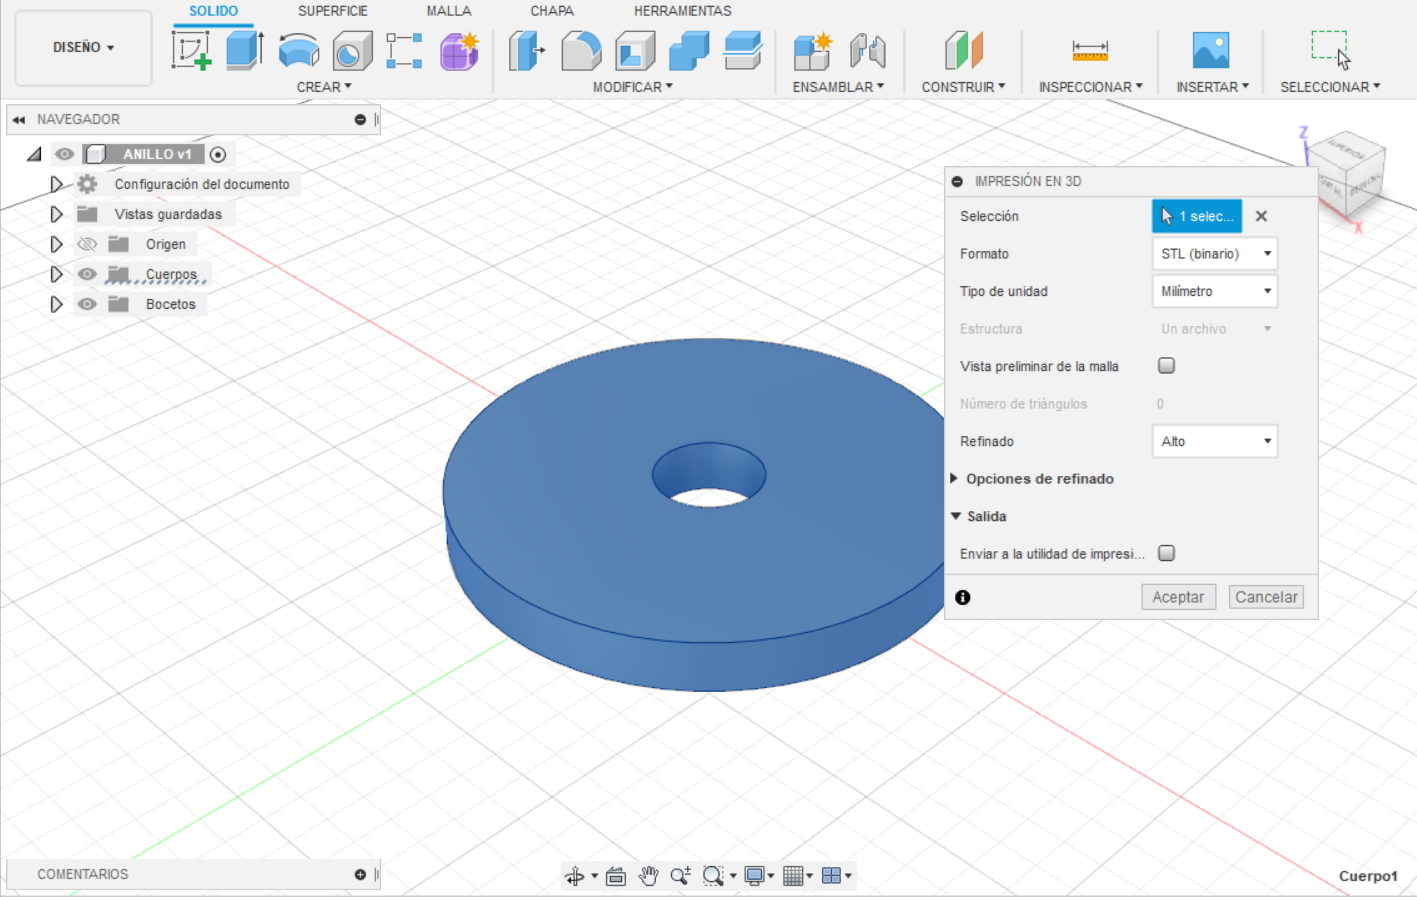Image resolution: width=1417 pixels, height=897 pixels.
Task: Select the Joint tool
Action: (x=867, y=50)
